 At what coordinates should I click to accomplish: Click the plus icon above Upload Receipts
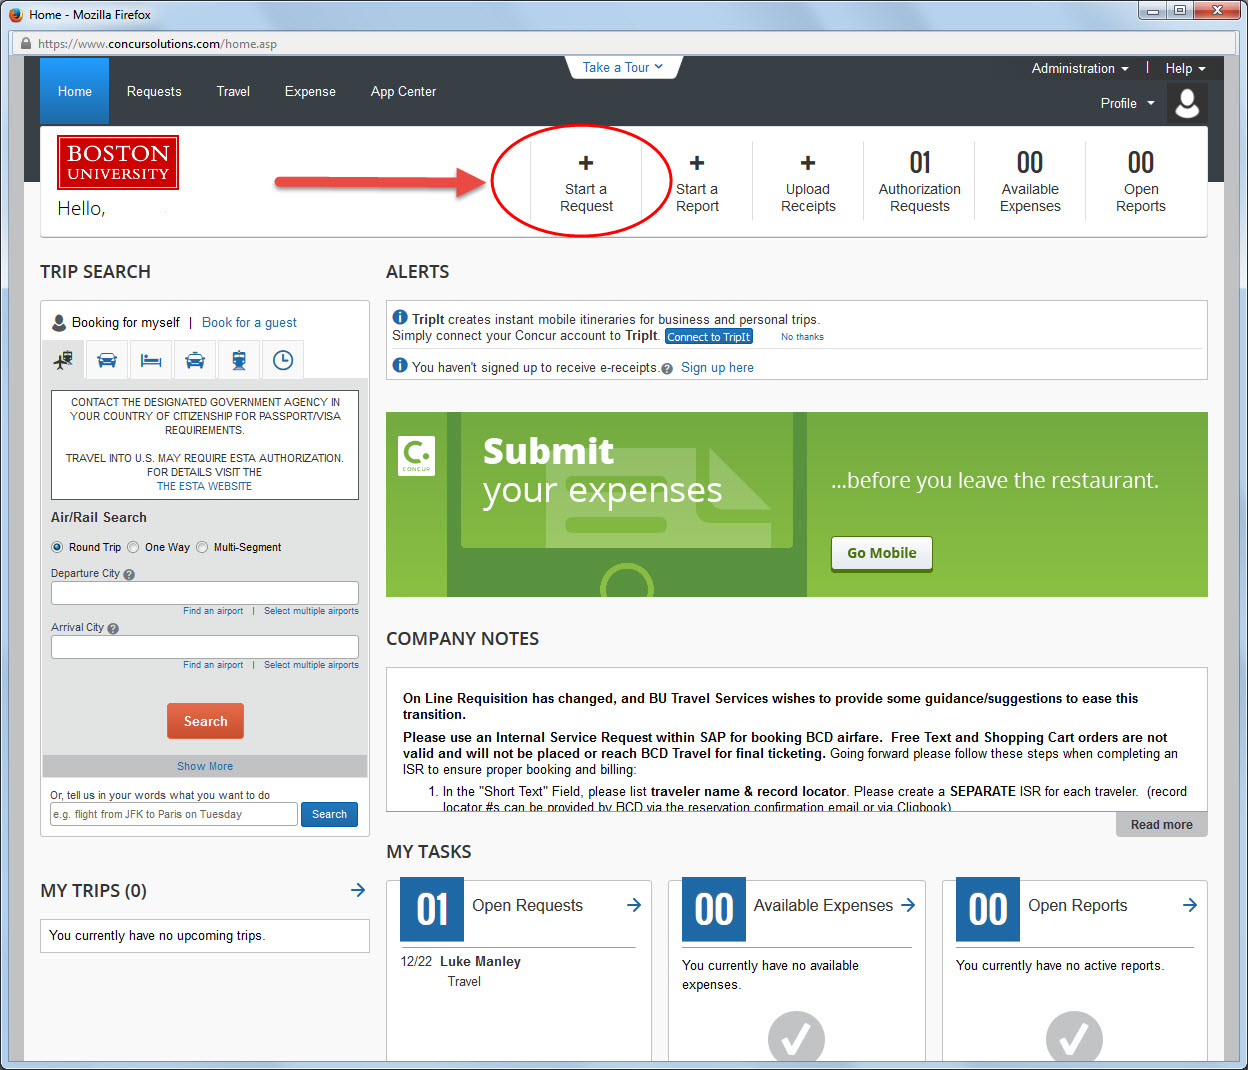(808, 163)
